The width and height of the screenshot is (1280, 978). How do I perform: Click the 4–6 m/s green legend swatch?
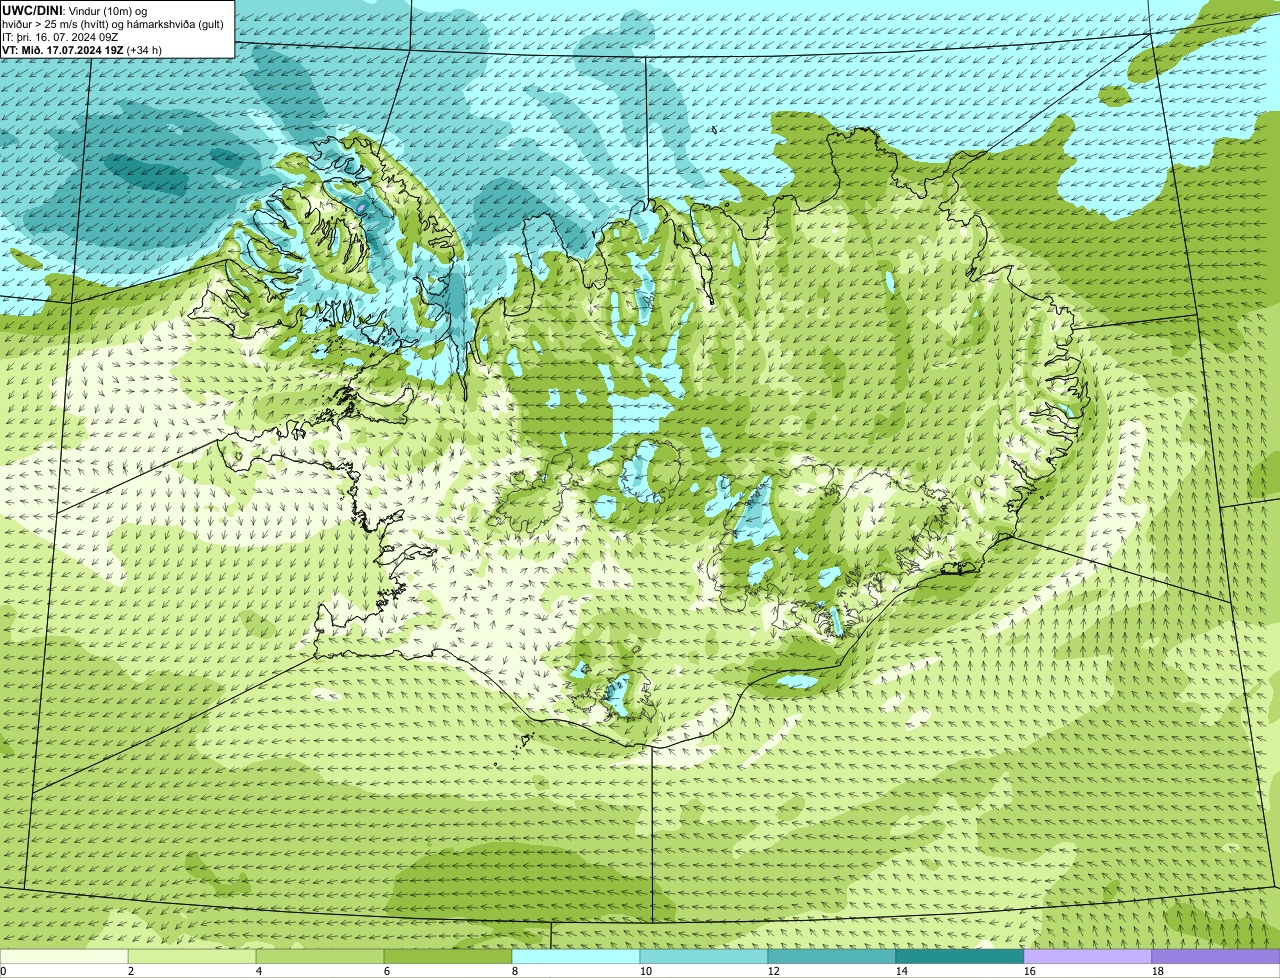320,957
